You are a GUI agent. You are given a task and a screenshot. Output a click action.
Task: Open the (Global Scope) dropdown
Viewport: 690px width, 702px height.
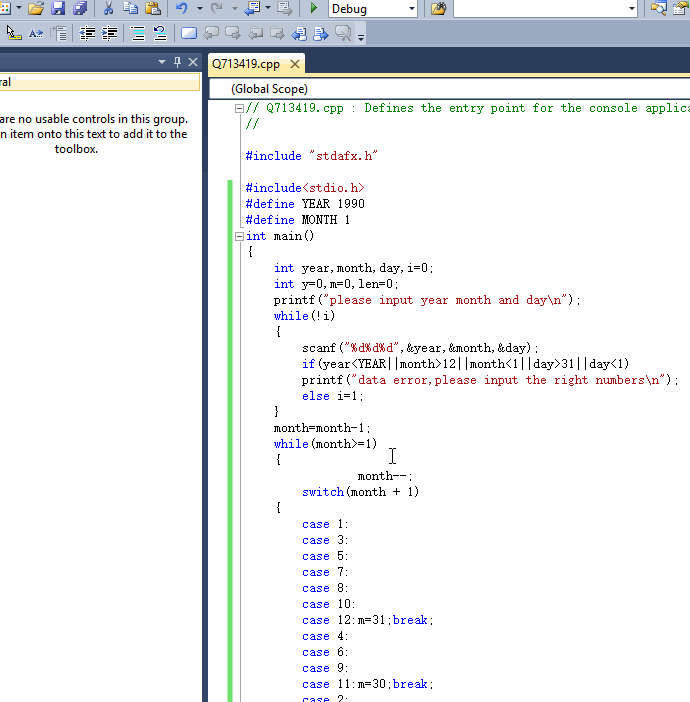tap(449, 89)
